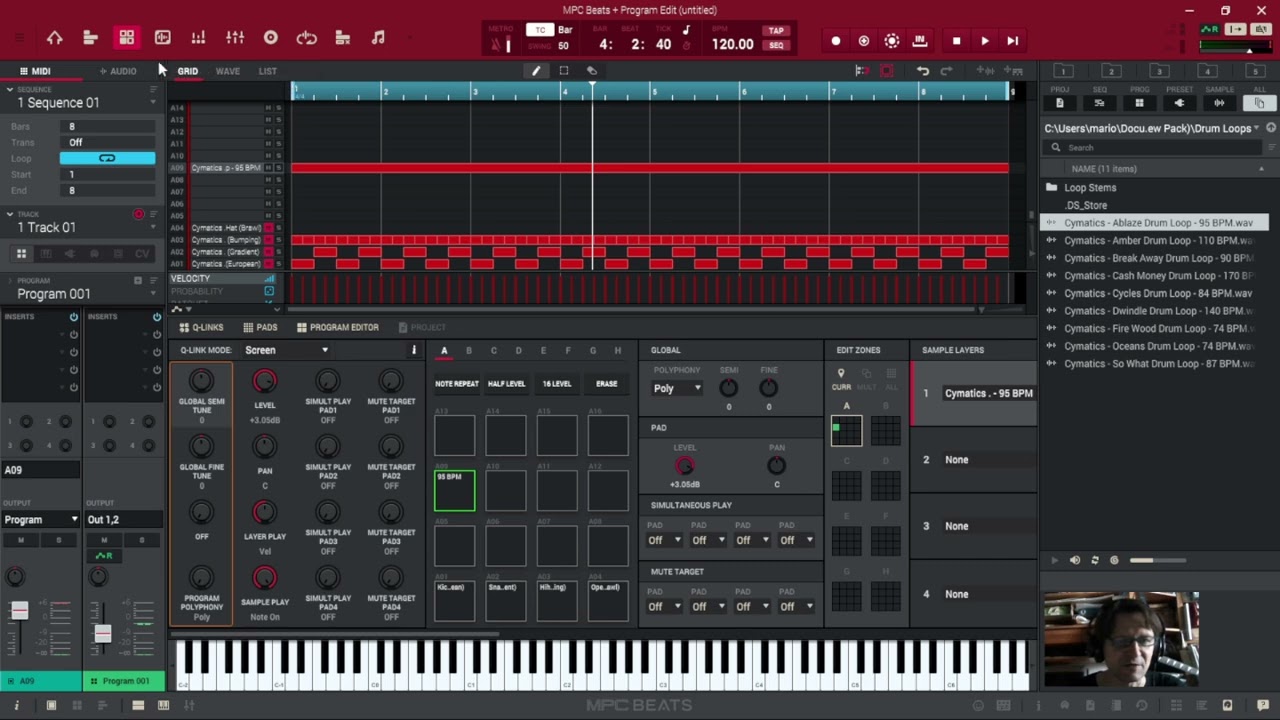Image resolution: width=1280 pixels, height=720 pixels.
Task: Open the PADS tab
Action: pyautogui.click(x=261, y=328)
